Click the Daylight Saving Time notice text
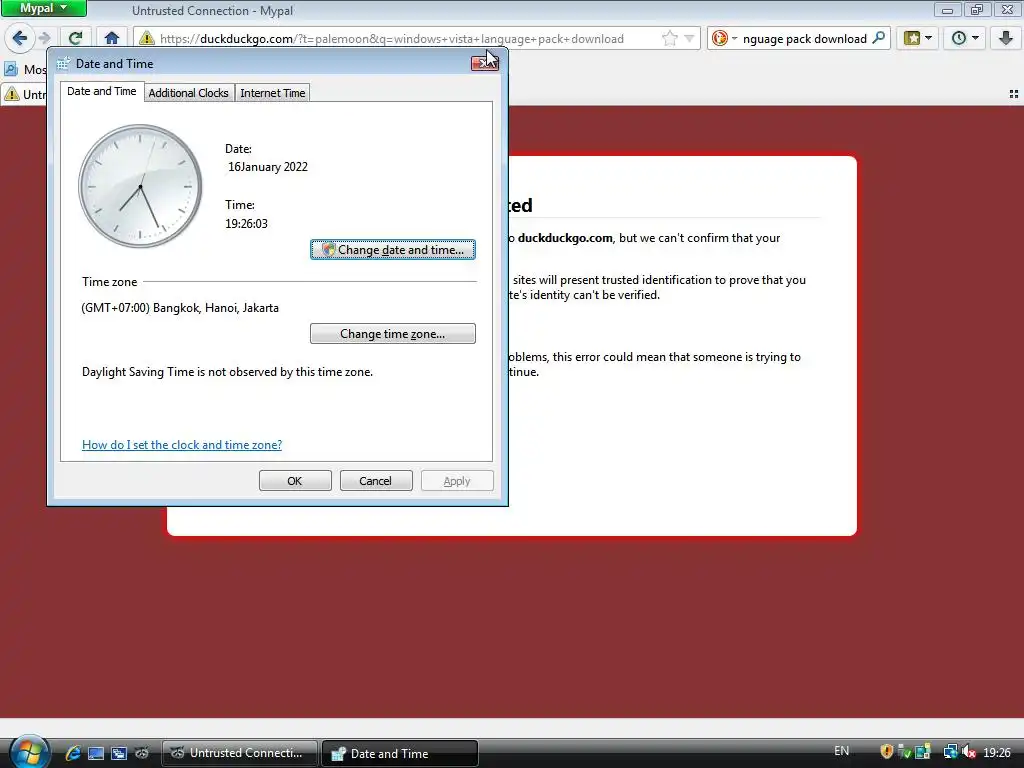The image size is (1024, 768). click(227, 372)
